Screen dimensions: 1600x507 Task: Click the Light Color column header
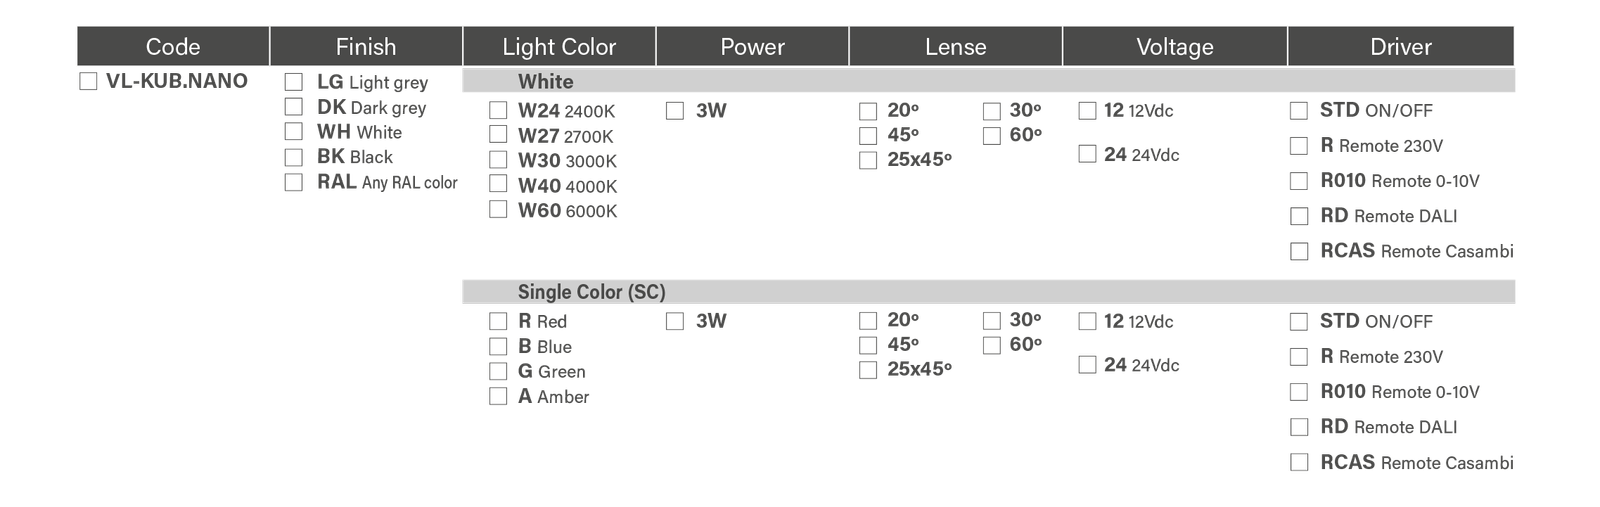(559, 47)
